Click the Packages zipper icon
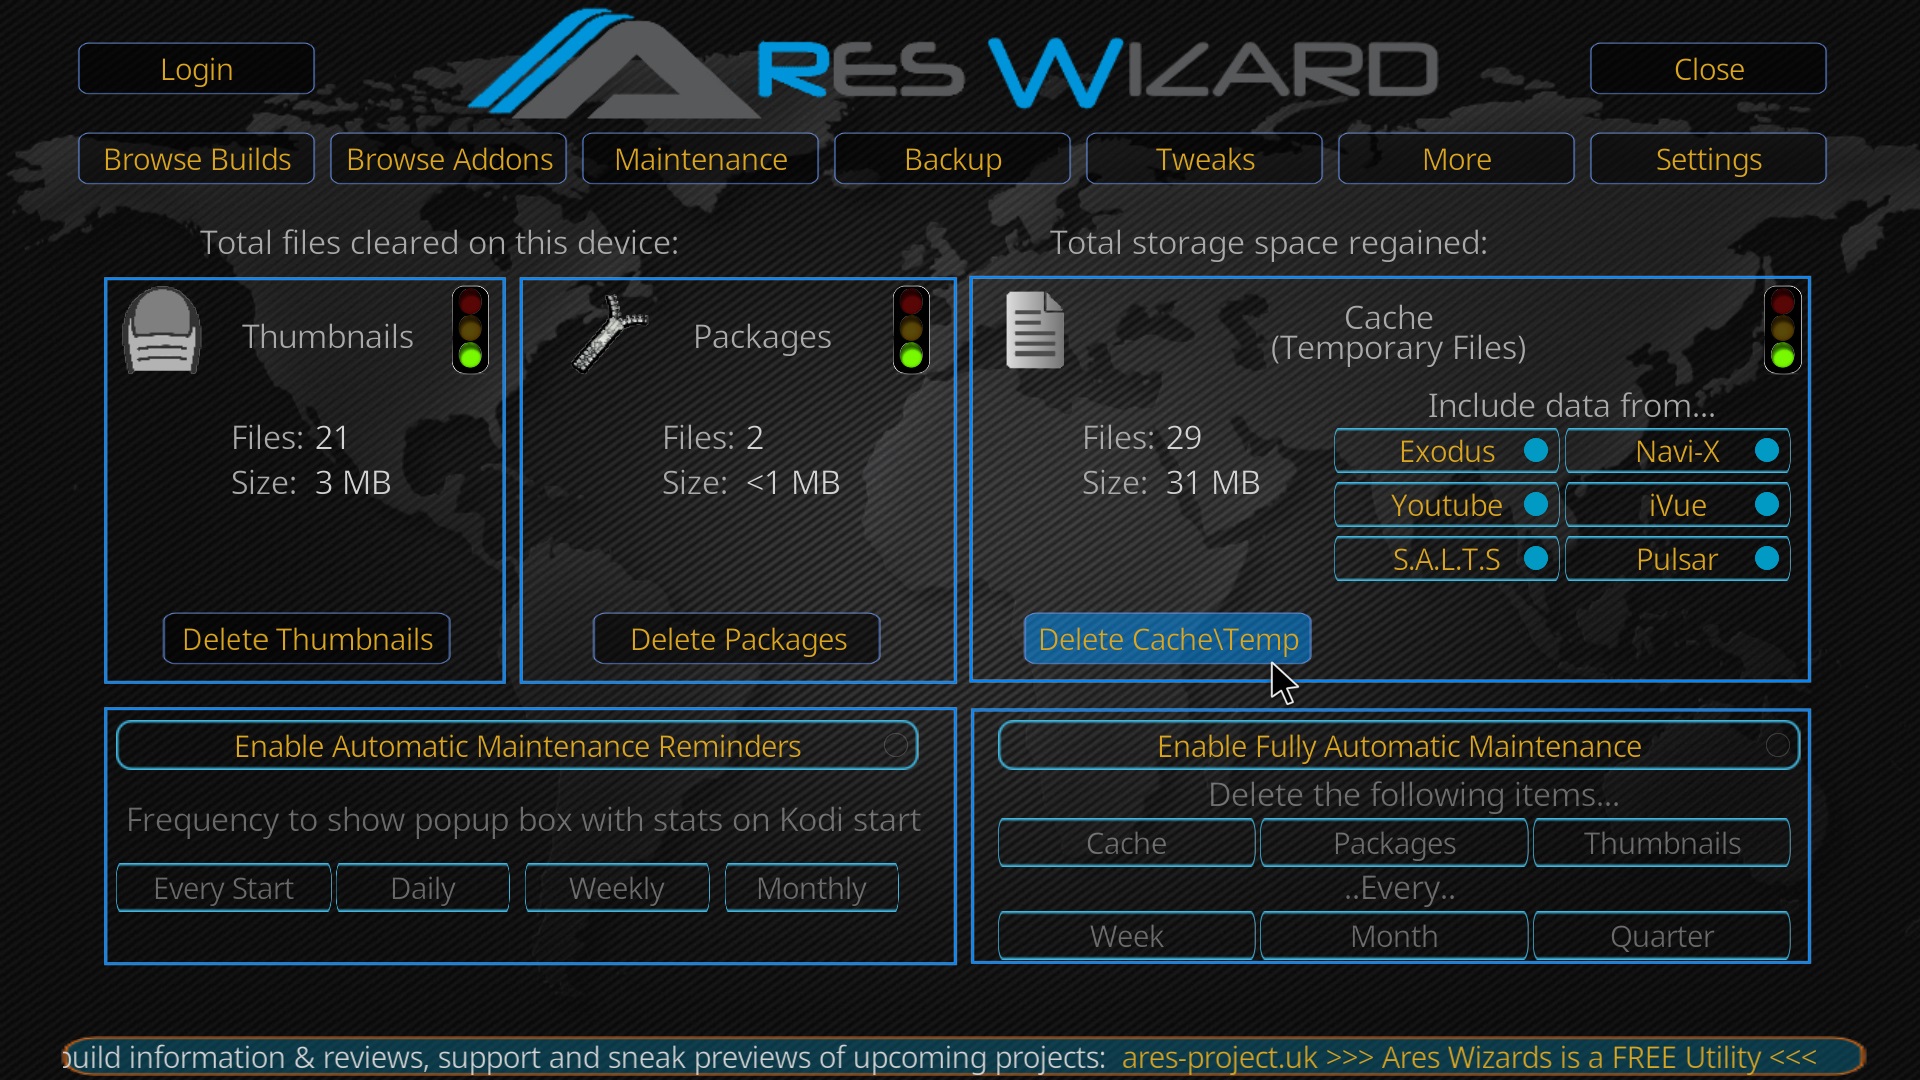1920x1080 pixels. (x=609, y=333)
